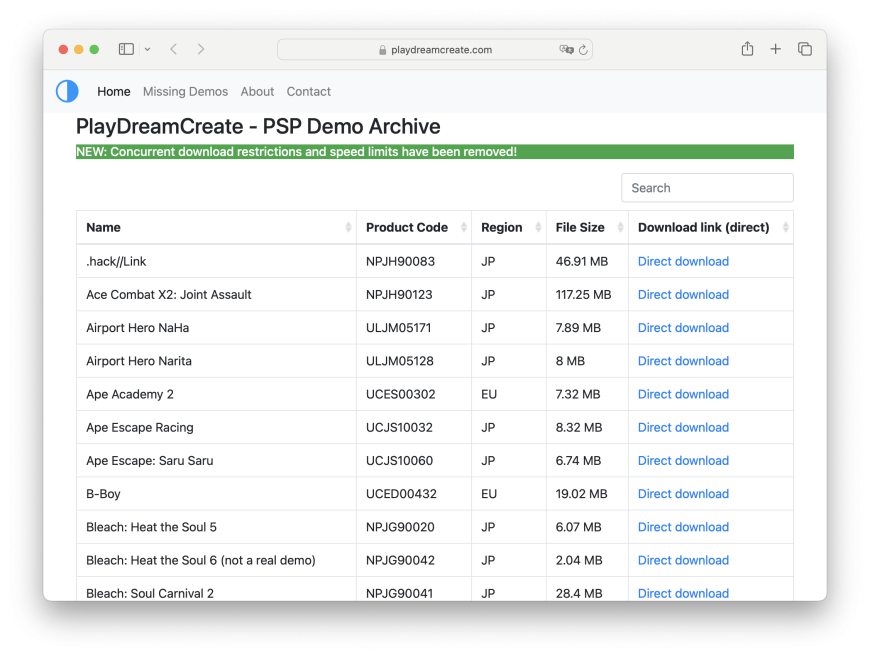The height and width of the screenshot is (658, 870).
Task: Click Direct download for B-Boy
Action: pyautogui.click(x=683, y=494)
